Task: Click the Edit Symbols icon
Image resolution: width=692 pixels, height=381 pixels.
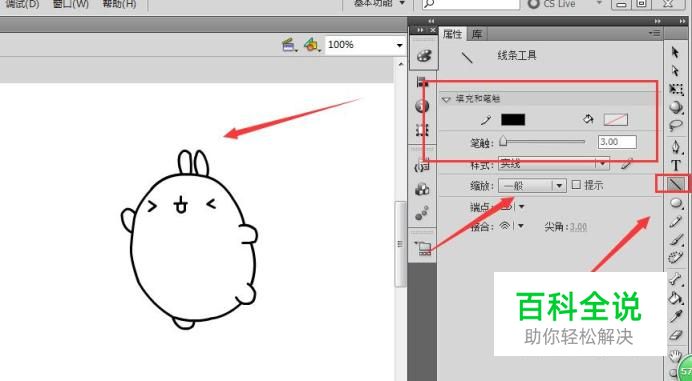Action: [x=312, y=45]
